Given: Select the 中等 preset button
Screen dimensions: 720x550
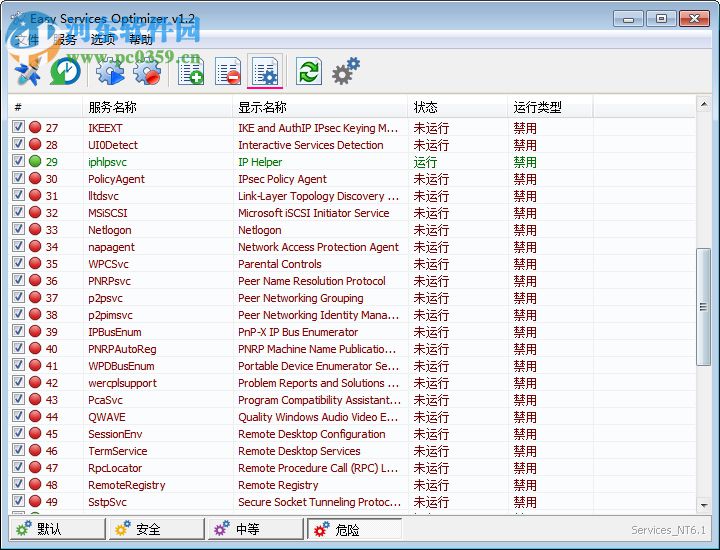Looking at the screenshot, I should [x=256, y=529].
